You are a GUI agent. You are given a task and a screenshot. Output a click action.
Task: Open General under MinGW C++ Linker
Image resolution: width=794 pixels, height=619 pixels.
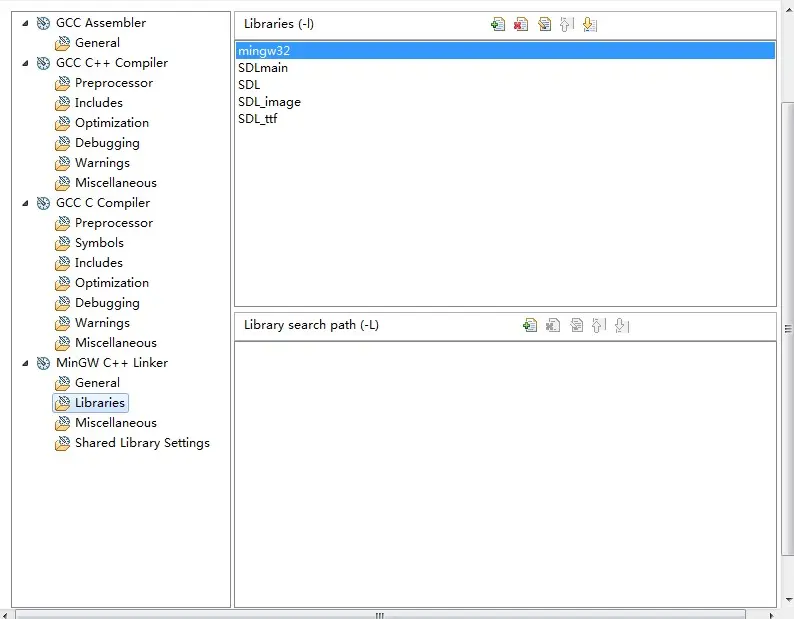click(97, 383)
